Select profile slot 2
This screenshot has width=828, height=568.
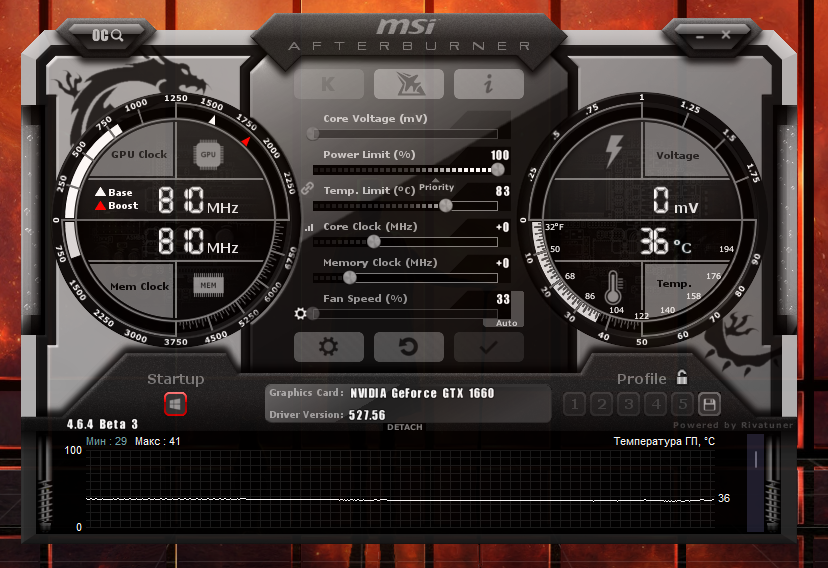pos(601,405)
